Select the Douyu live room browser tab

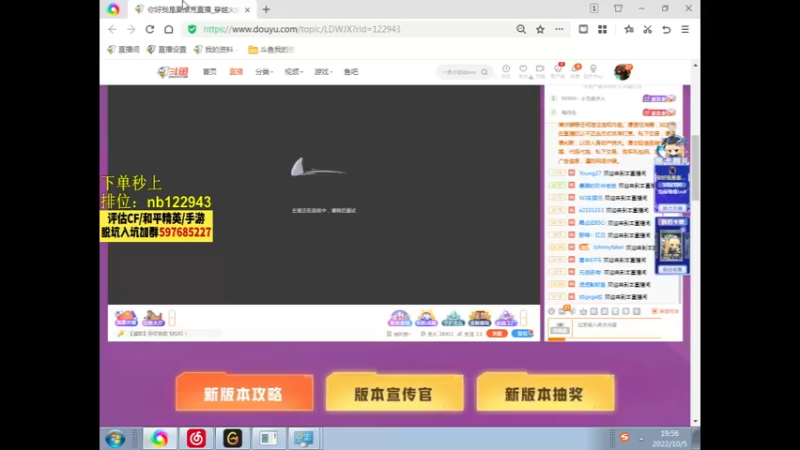pyautogui.click(x=191, y=10)
